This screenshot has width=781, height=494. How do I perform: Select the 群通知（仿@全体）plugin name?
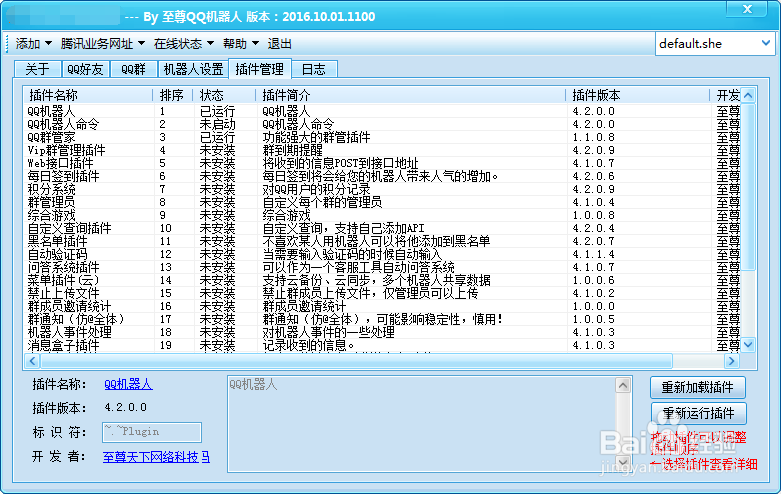coord(76,319)
